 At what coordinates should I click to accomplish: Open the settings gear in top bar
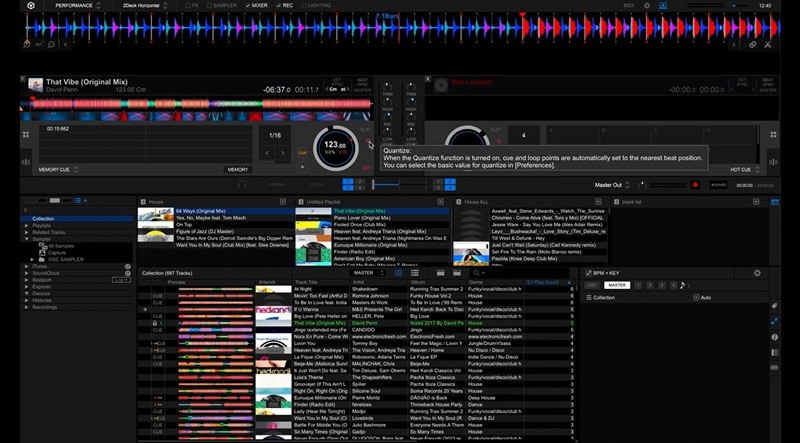(x=647, y=6)
